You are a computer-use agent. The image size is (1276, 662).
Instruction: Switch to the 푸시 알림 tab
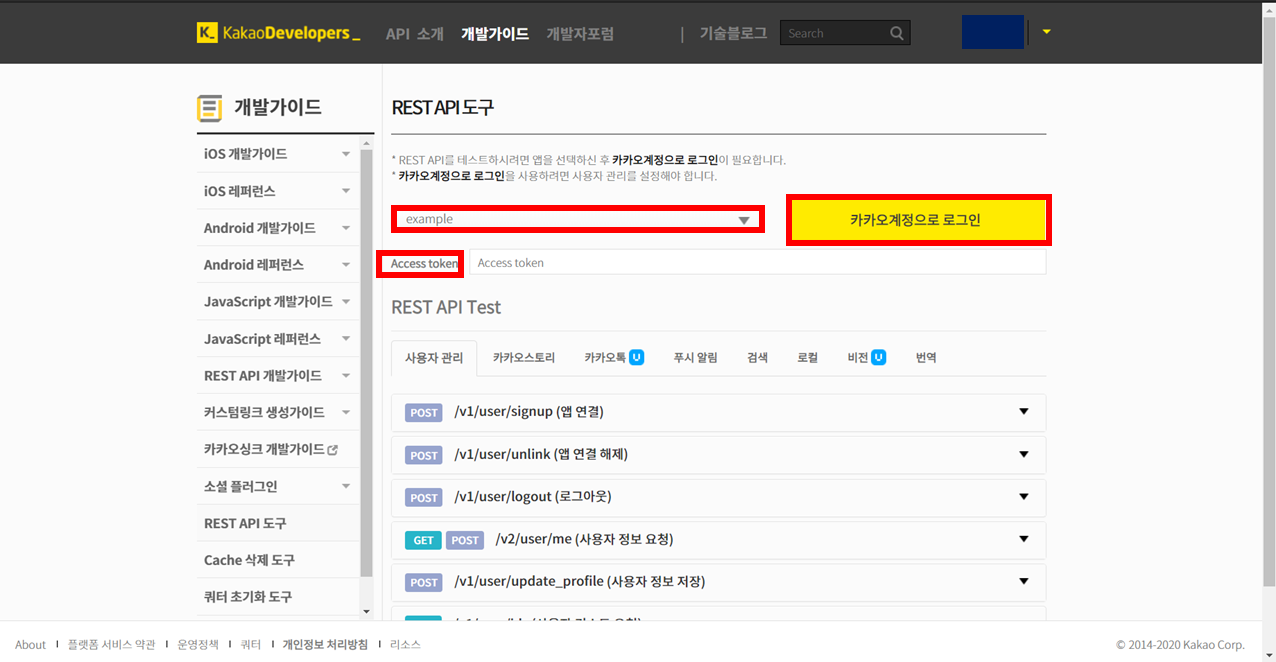(695, 358)
